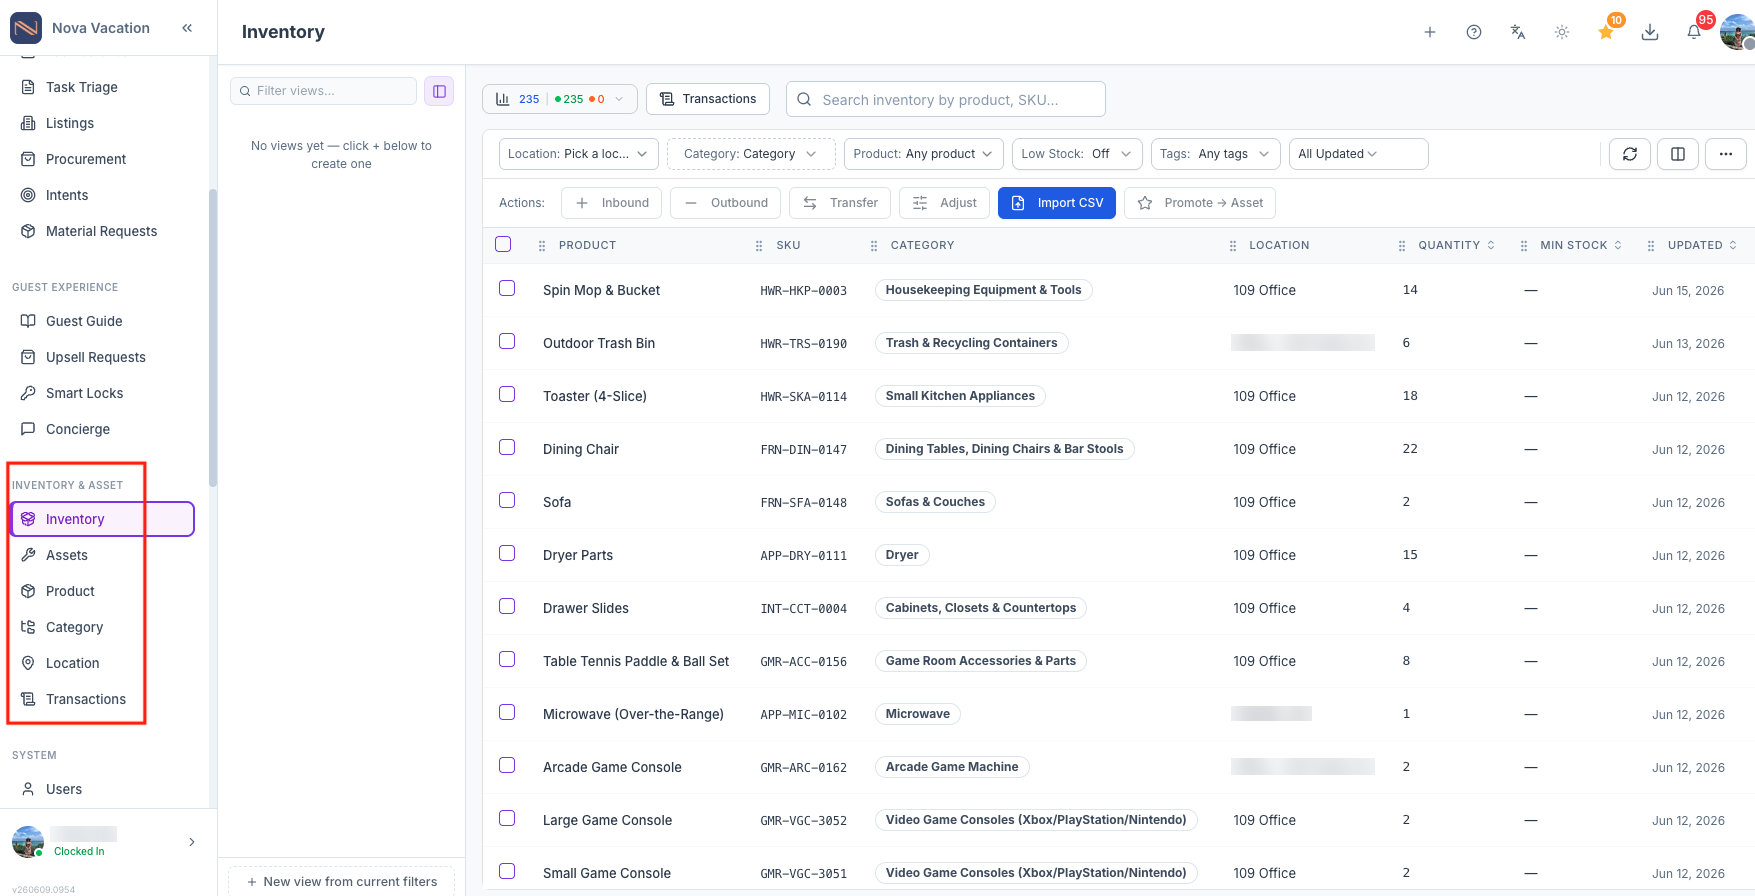Check the Sofa row
1755x896 pixels.
point(507,500)
